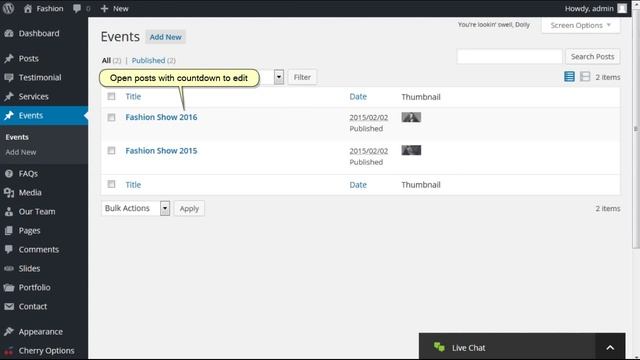This screenshot has width=640, height=360.
Task: Open Events submenu entry
Action: [17, 137]
